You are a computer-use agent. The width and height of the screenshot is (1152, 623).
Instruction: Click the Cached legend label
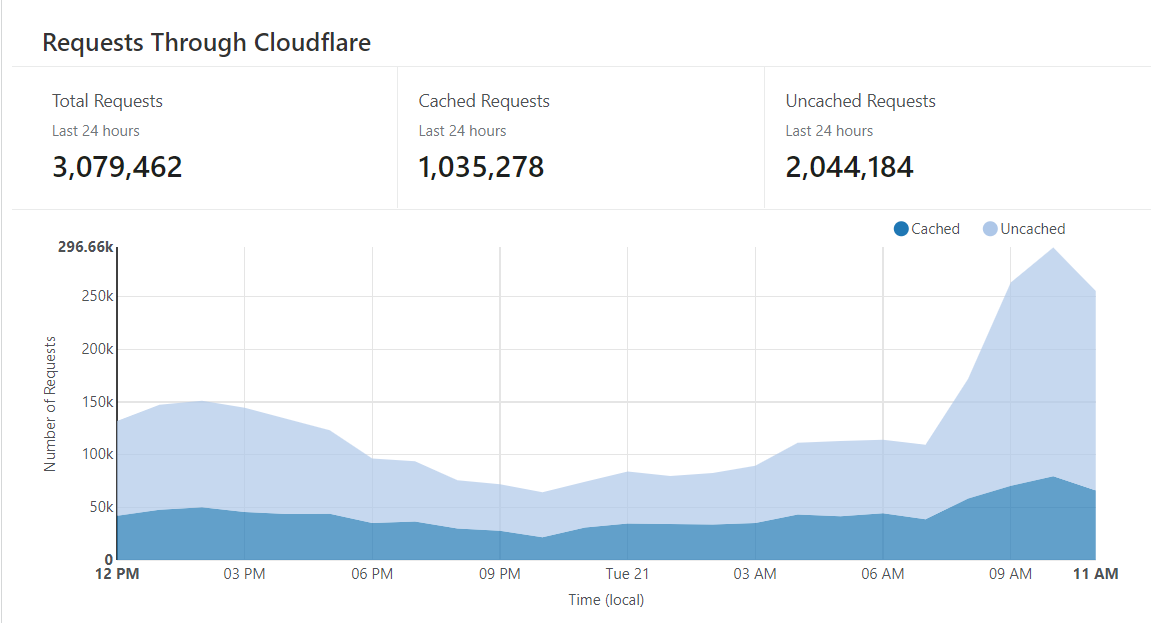(x=935, y=229)
